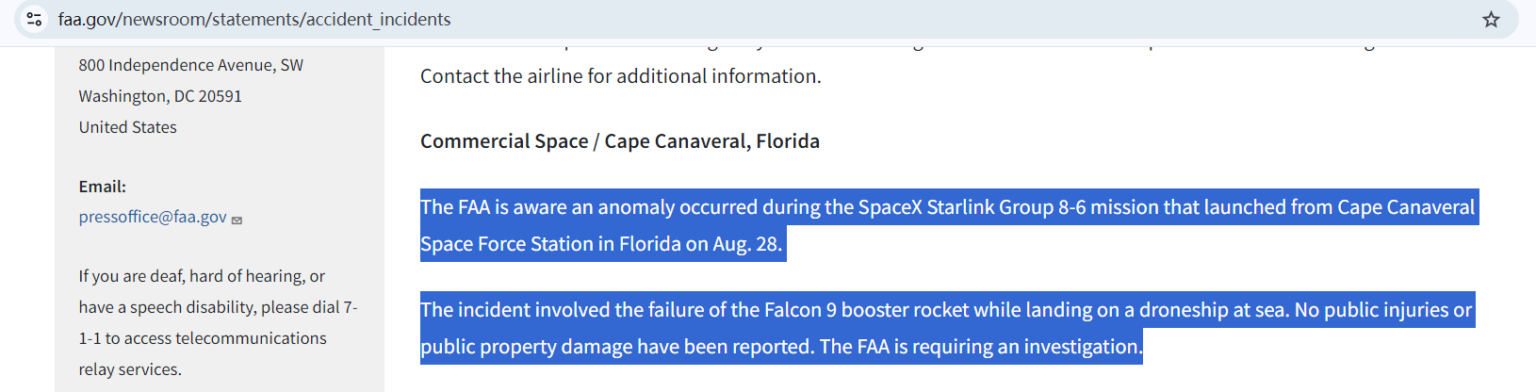1536x392 pixels.
Task: Click the bold 'Email:' label
Action: pos(102,186)
